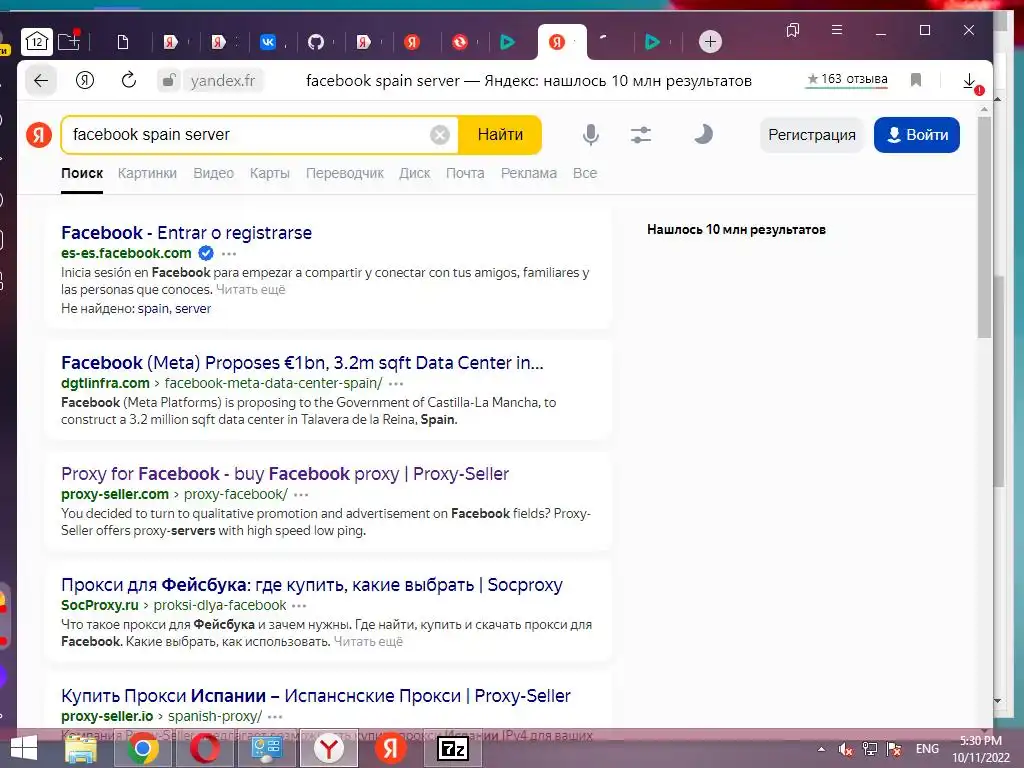The image size is (1024, 768).
Task: Click the 163 отзыва site rating
Action: pyautogui.click(x=847, y=80)
